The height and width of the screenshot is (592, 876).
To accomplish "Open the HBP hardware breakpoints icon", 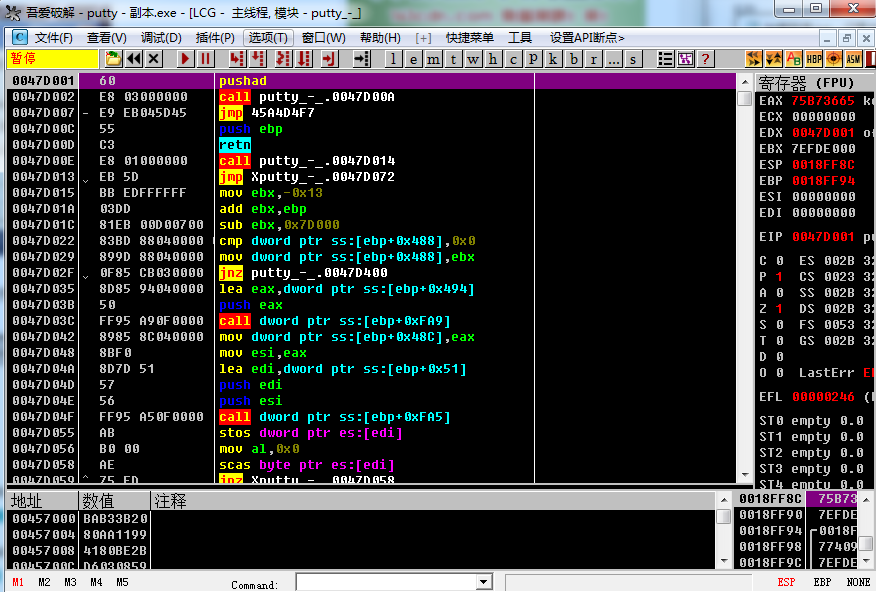I will [814, 59].
